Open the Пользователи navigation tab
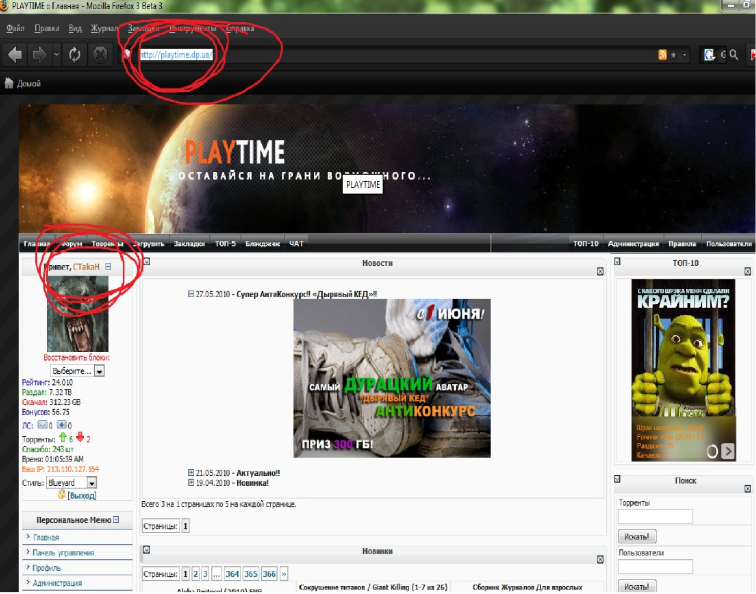Image resolution: width=756 pixels, height=594 pixels. coord(729,244)
